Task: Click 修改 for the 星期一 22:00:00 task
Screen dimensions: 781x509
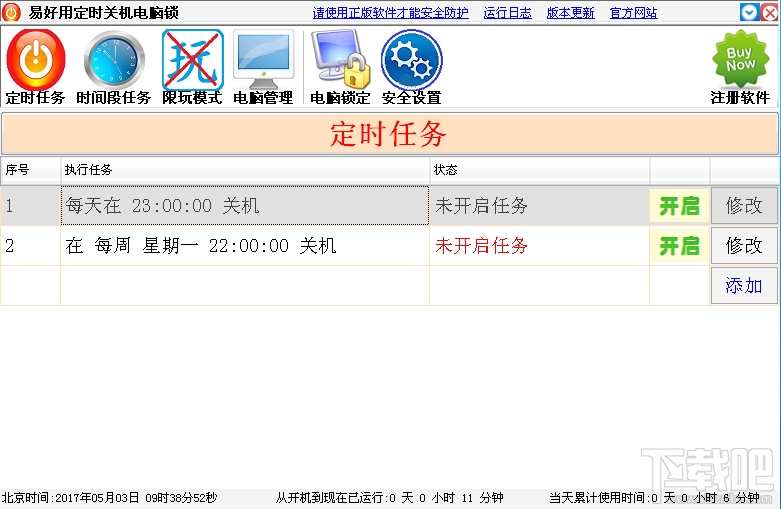Action: pyautogui.click(x=744, y=246)
